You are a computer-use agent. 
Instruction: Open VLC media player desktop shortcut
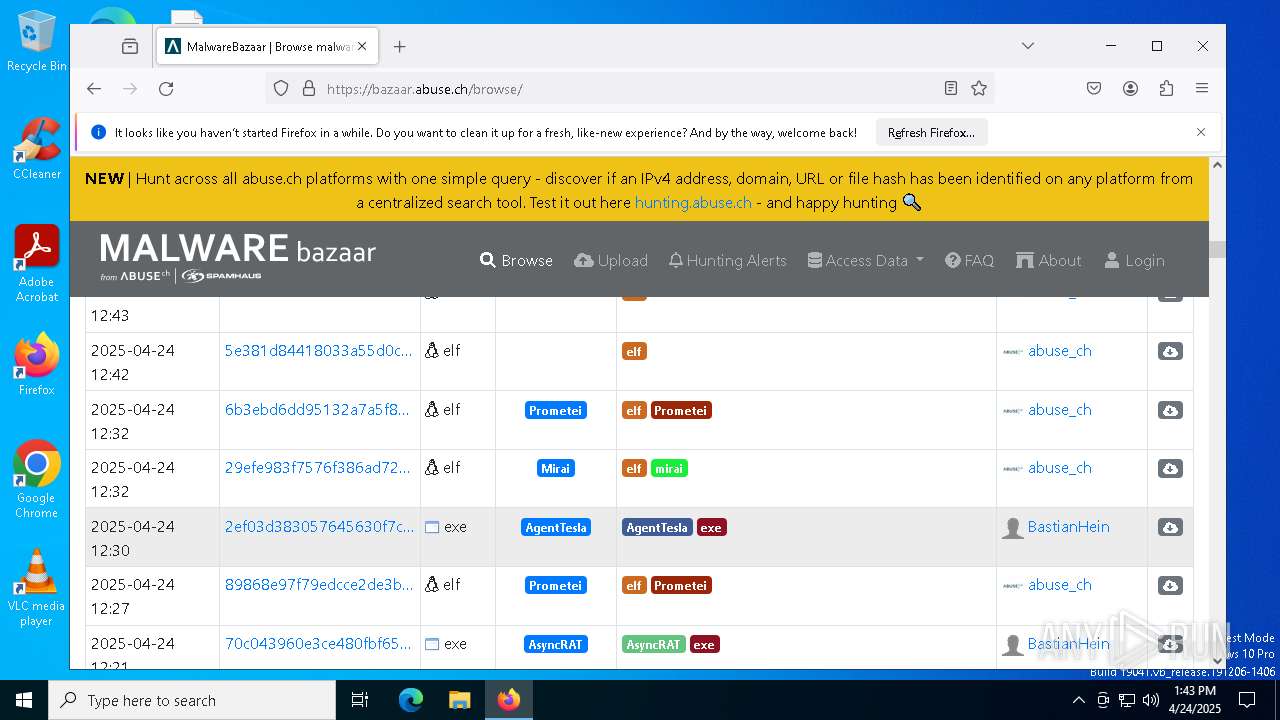tap(37, 588)
